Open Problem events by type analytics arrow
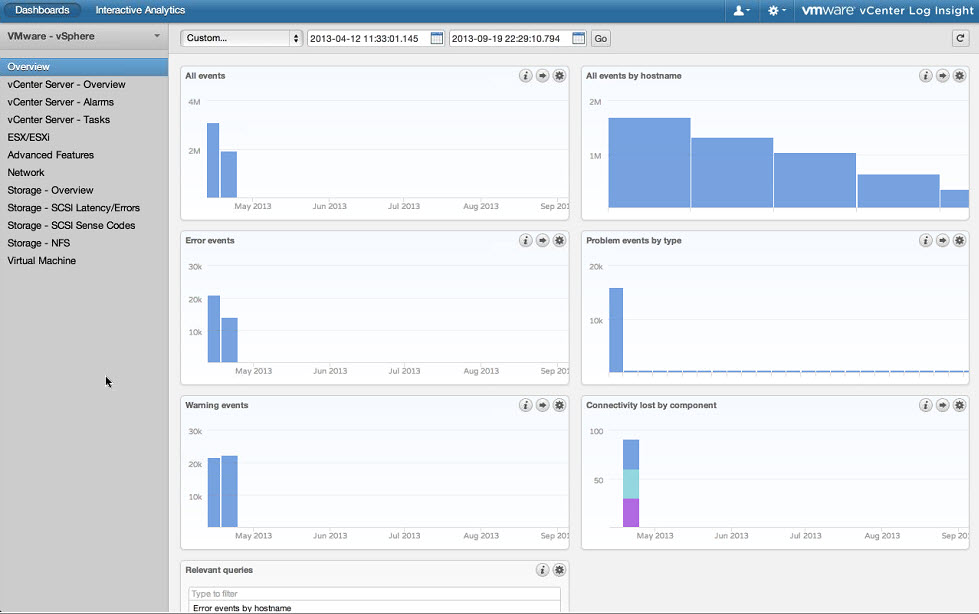This screenshot has height=614, width=979. pyautogui.click(x=943, y=240)
